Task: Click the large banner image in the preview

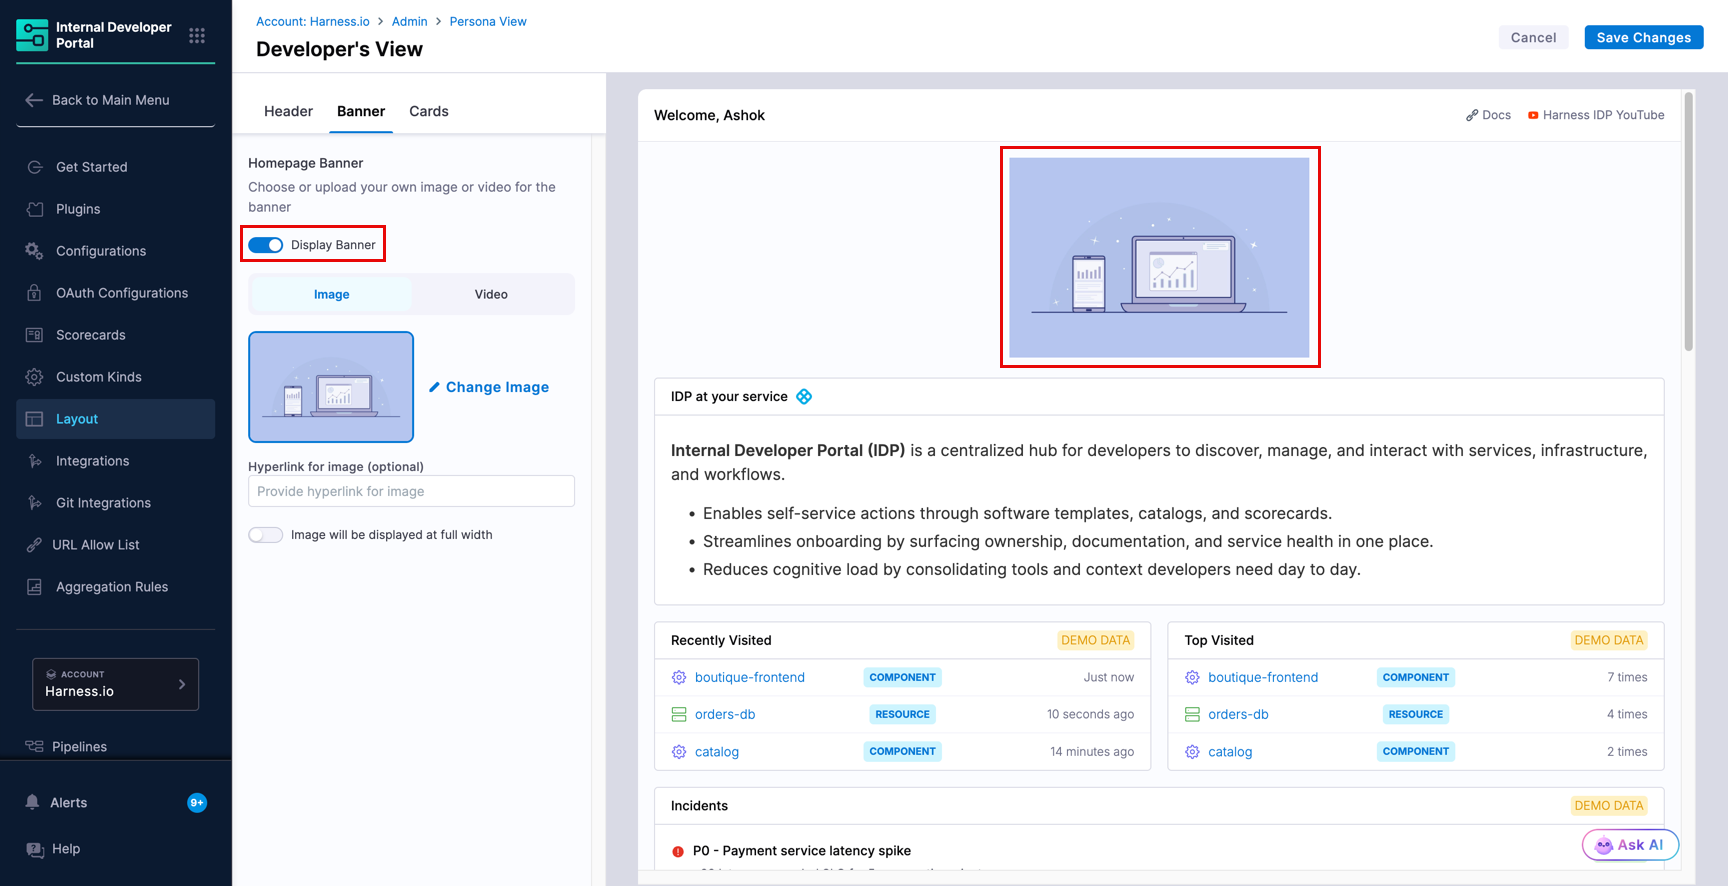Action: click(x=1159, y=257)
